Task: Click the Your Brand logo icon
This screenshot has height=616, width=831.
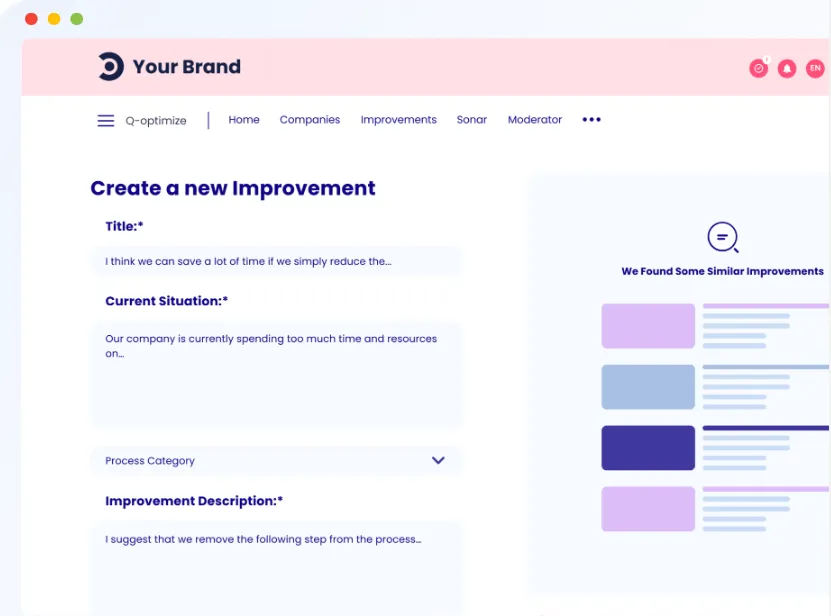Action: (111, 66)
